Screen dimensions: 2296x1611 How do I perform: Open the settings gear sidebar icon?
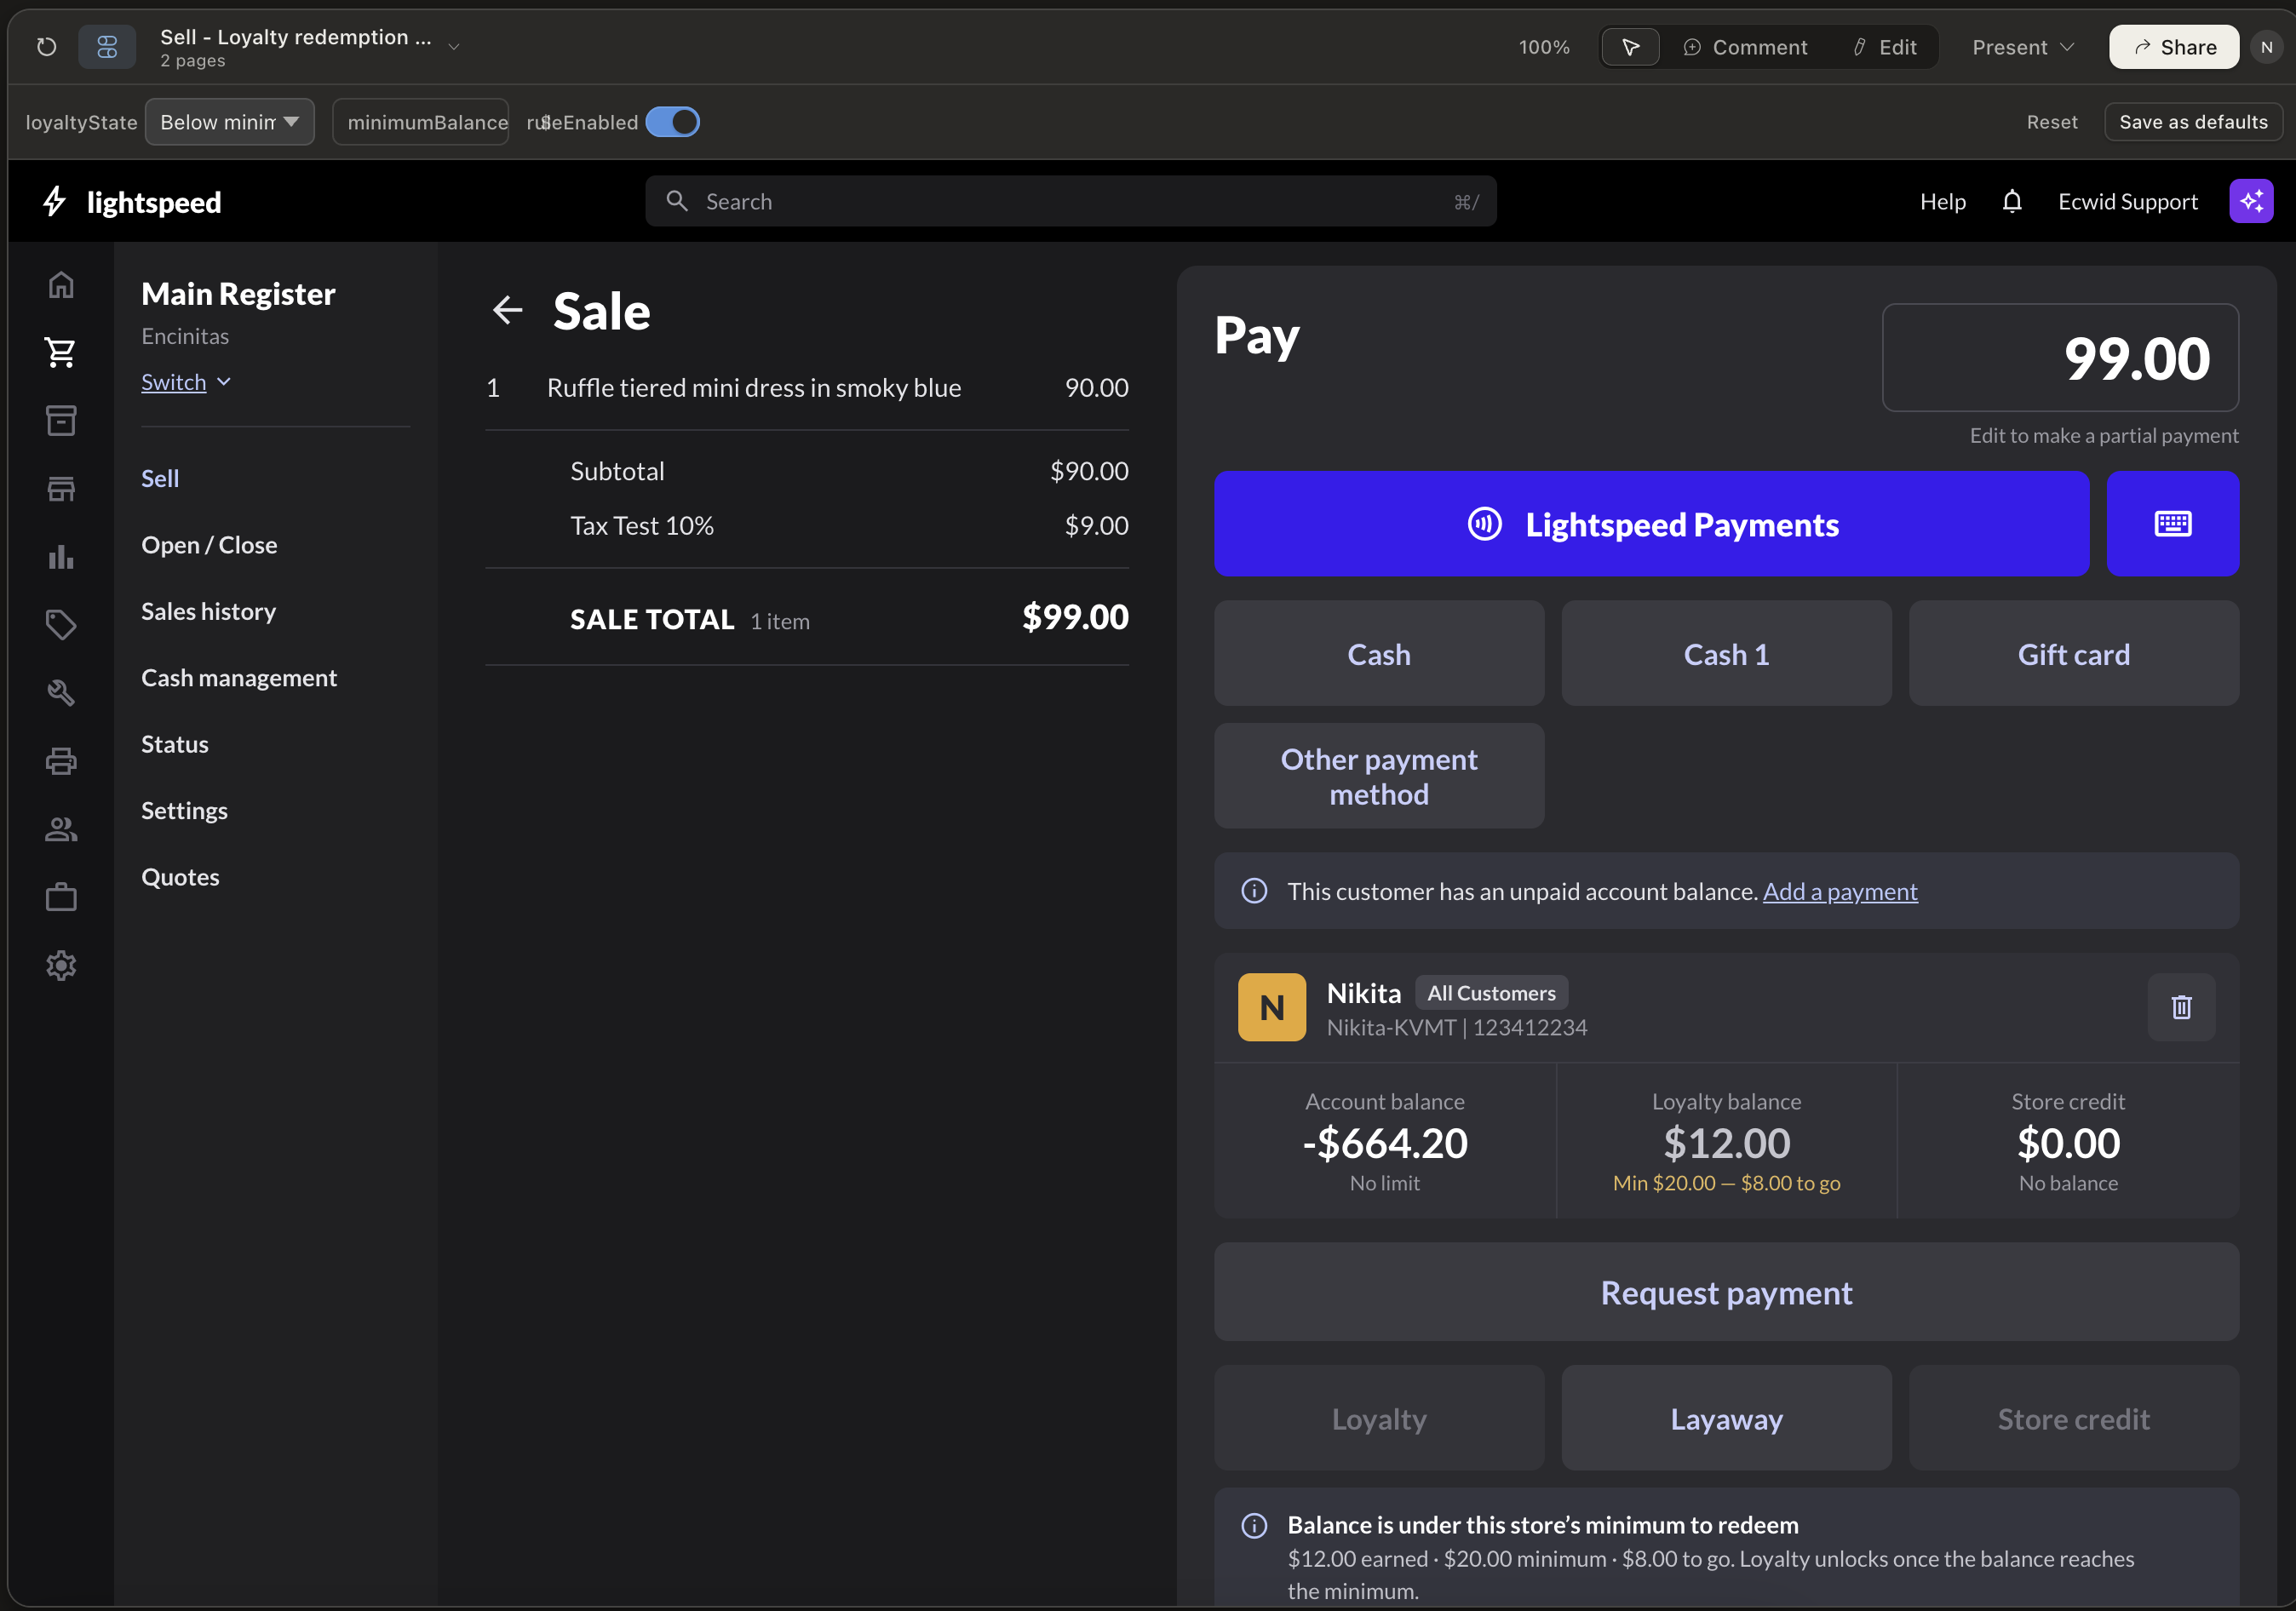61,965
